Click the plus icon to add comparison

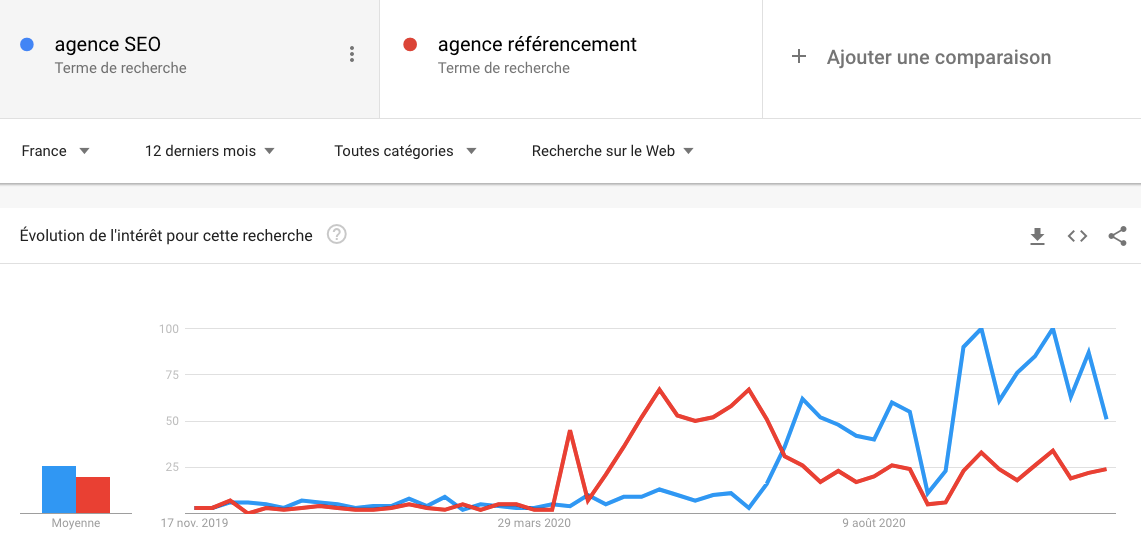coord(799,57)
